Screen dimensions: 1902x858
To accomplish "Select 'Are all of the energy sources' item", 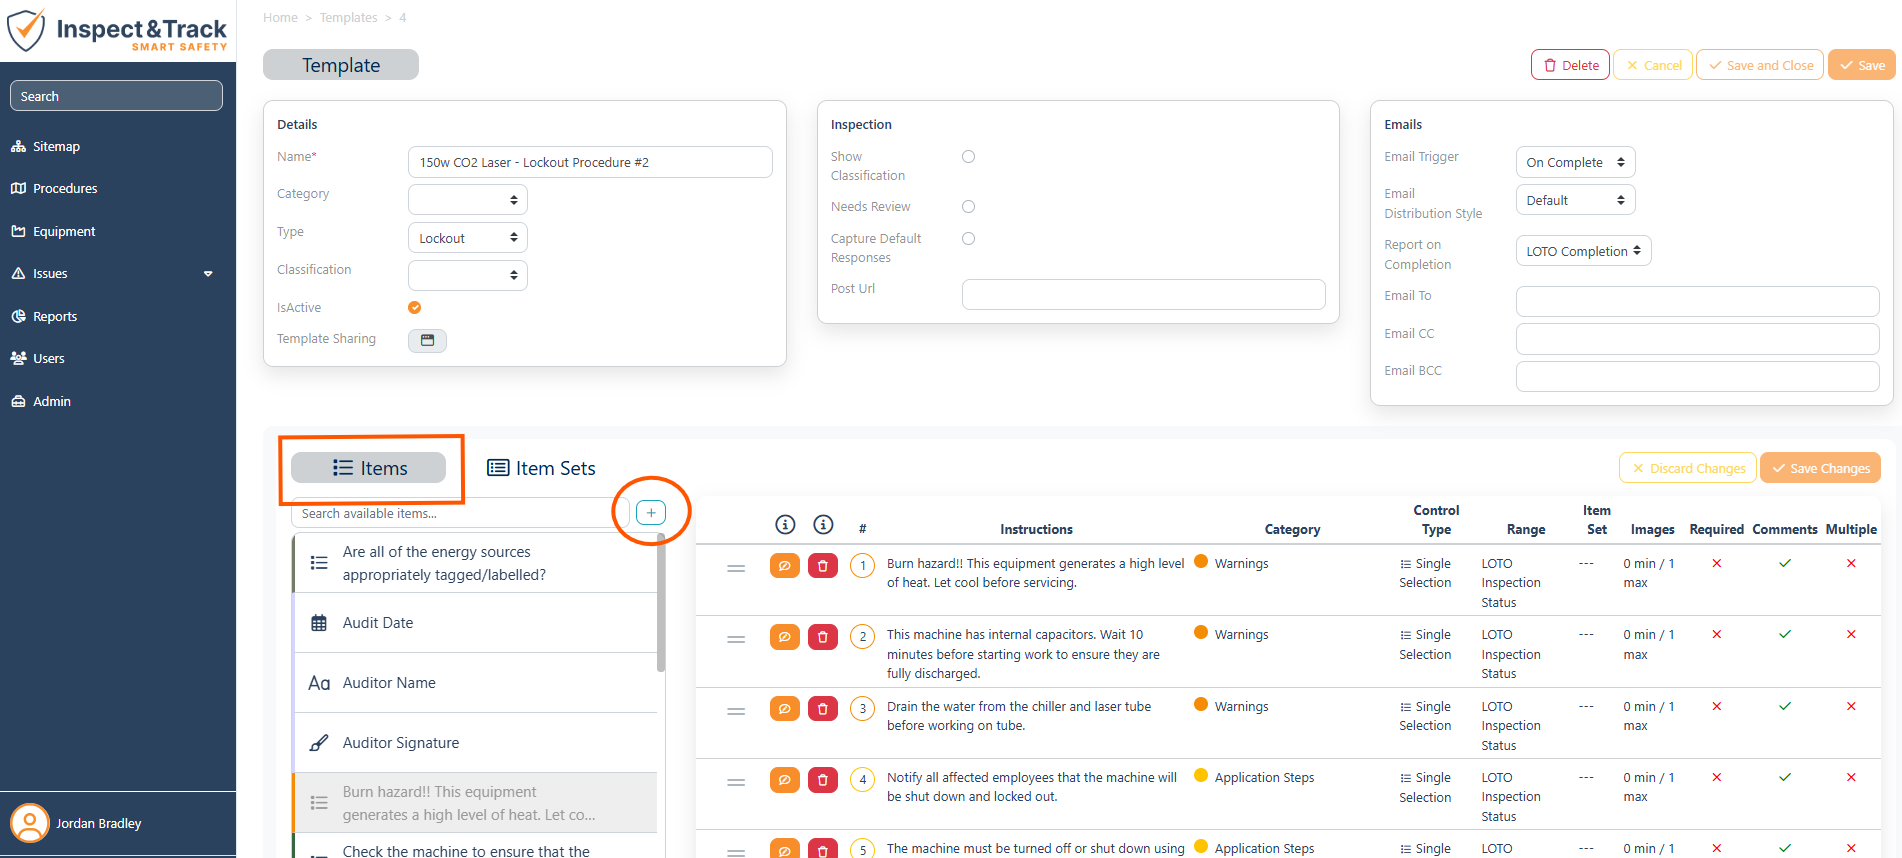I will 475,563.
